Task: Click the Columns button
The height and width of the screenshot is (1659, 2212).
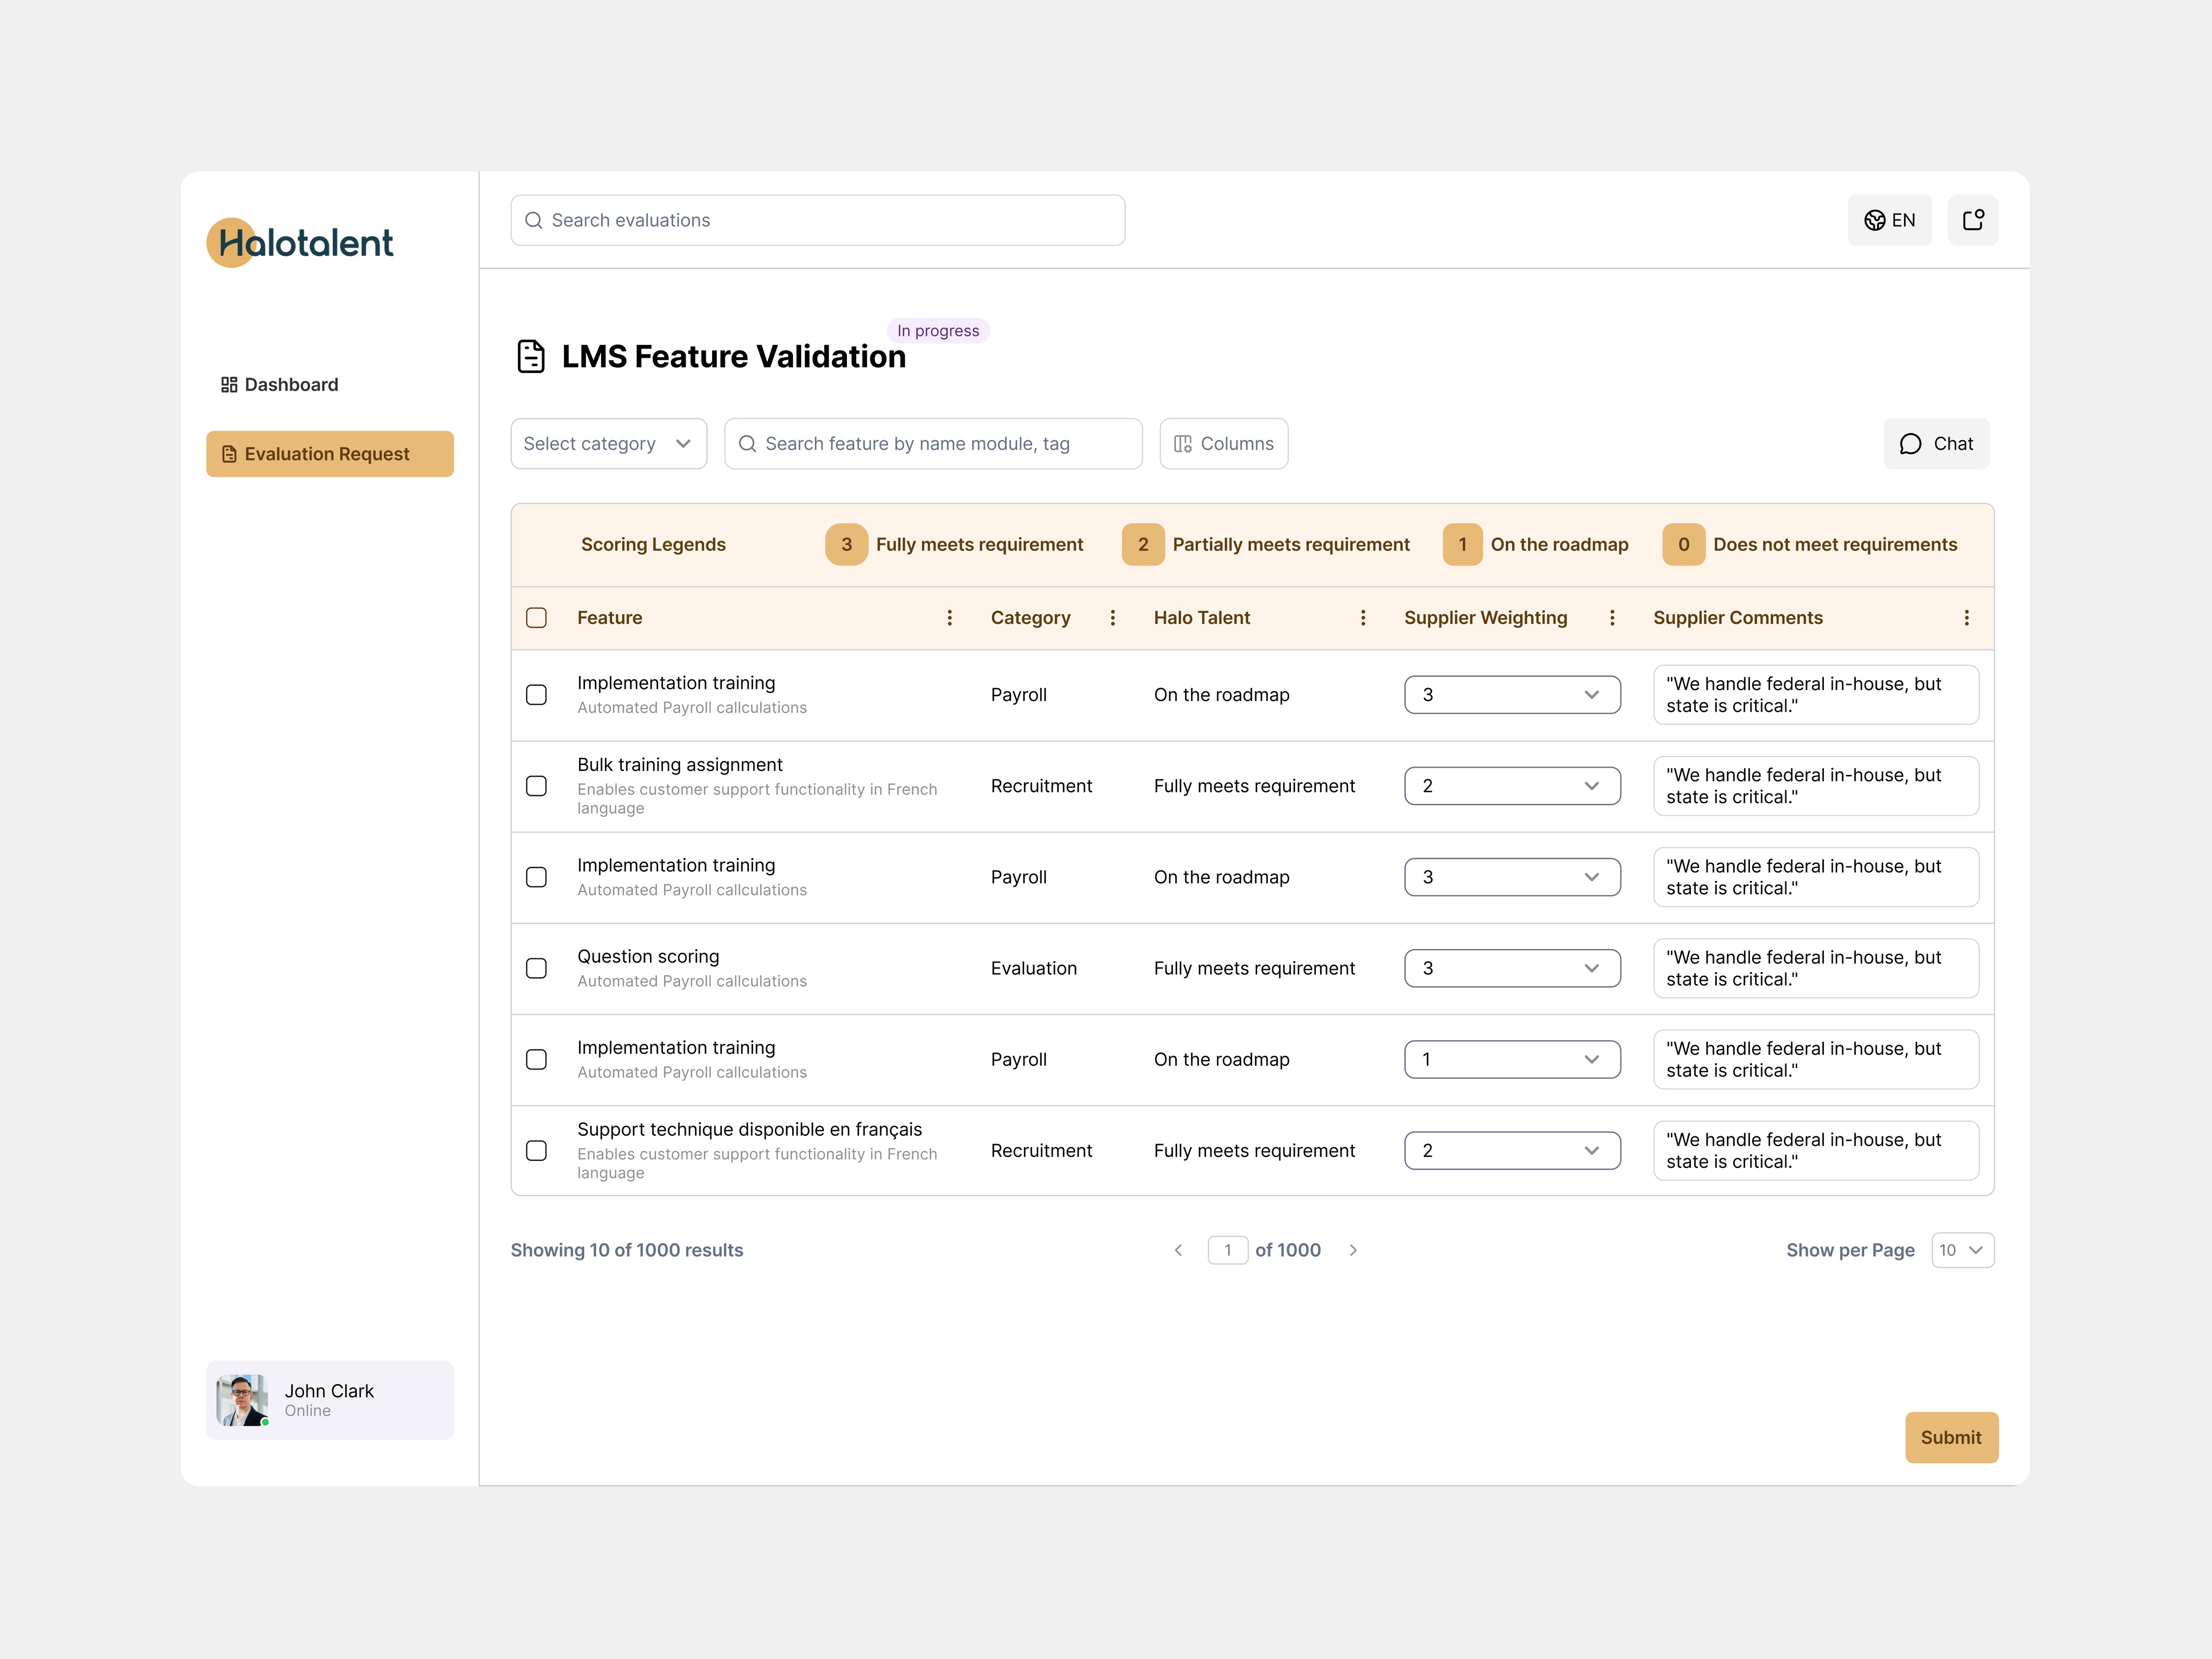Action: click(1223, 444)
